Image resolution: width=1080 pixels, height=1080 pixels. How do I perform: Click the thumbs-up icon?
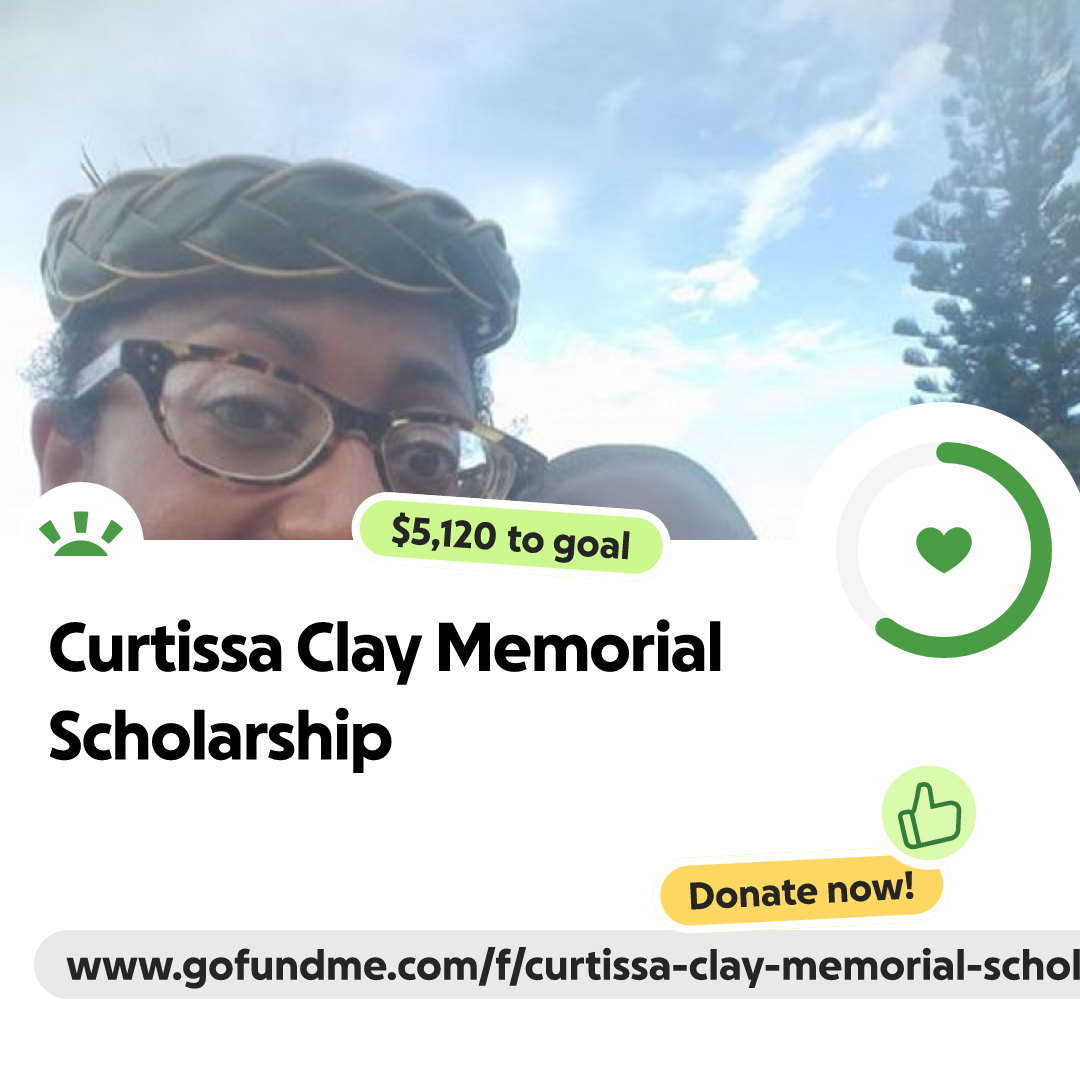coord(929,813)
